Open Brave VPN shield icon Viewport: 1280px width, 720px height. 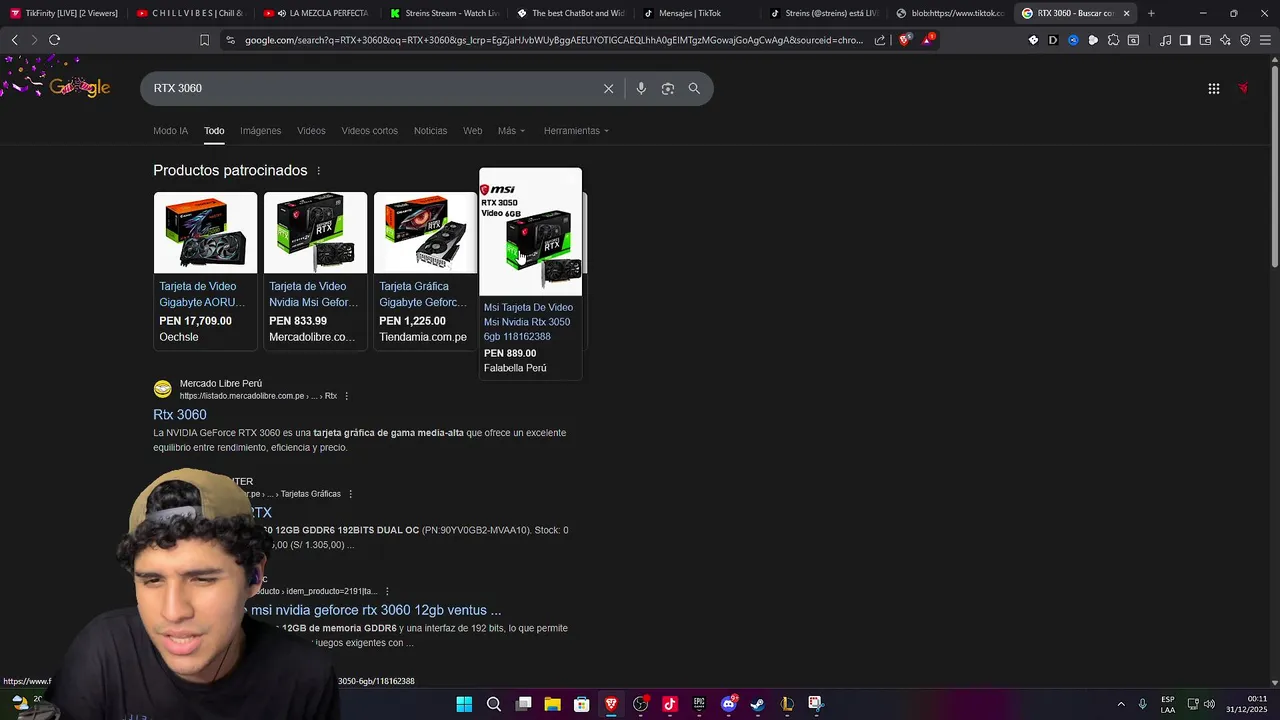pos(1245,40)
